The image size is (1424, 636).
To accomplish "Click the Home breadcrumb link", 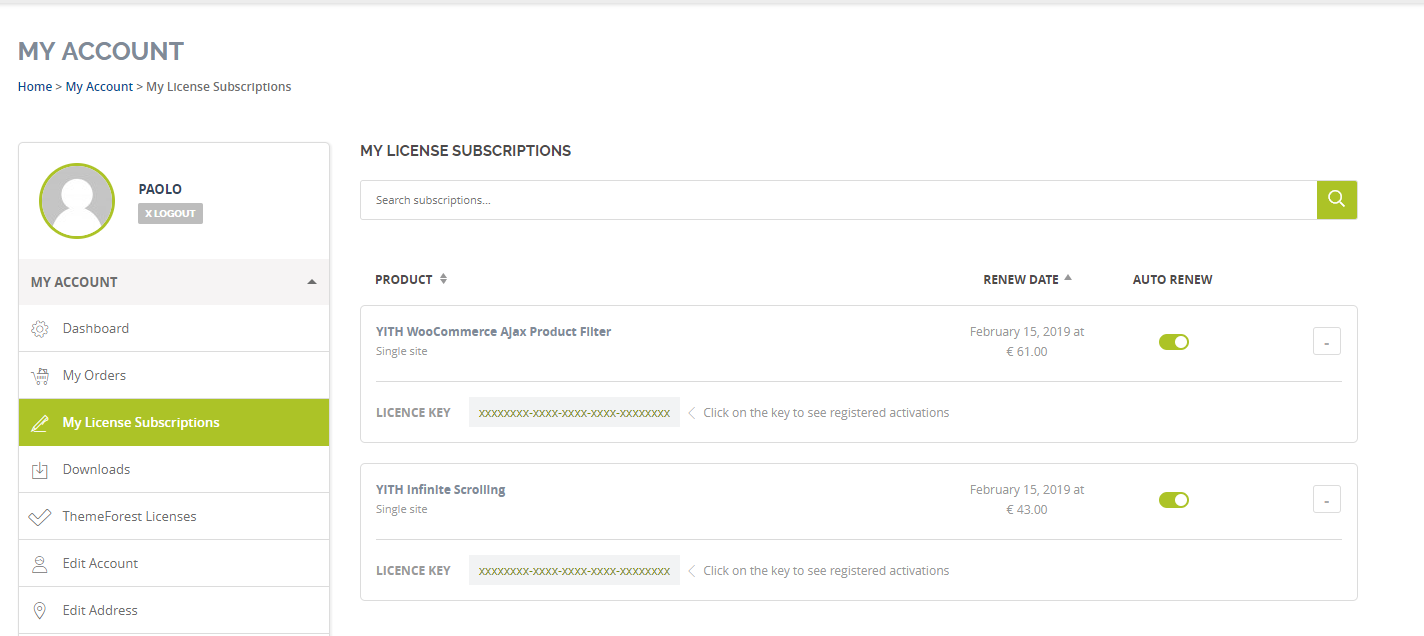I will [x=35, y=87].
